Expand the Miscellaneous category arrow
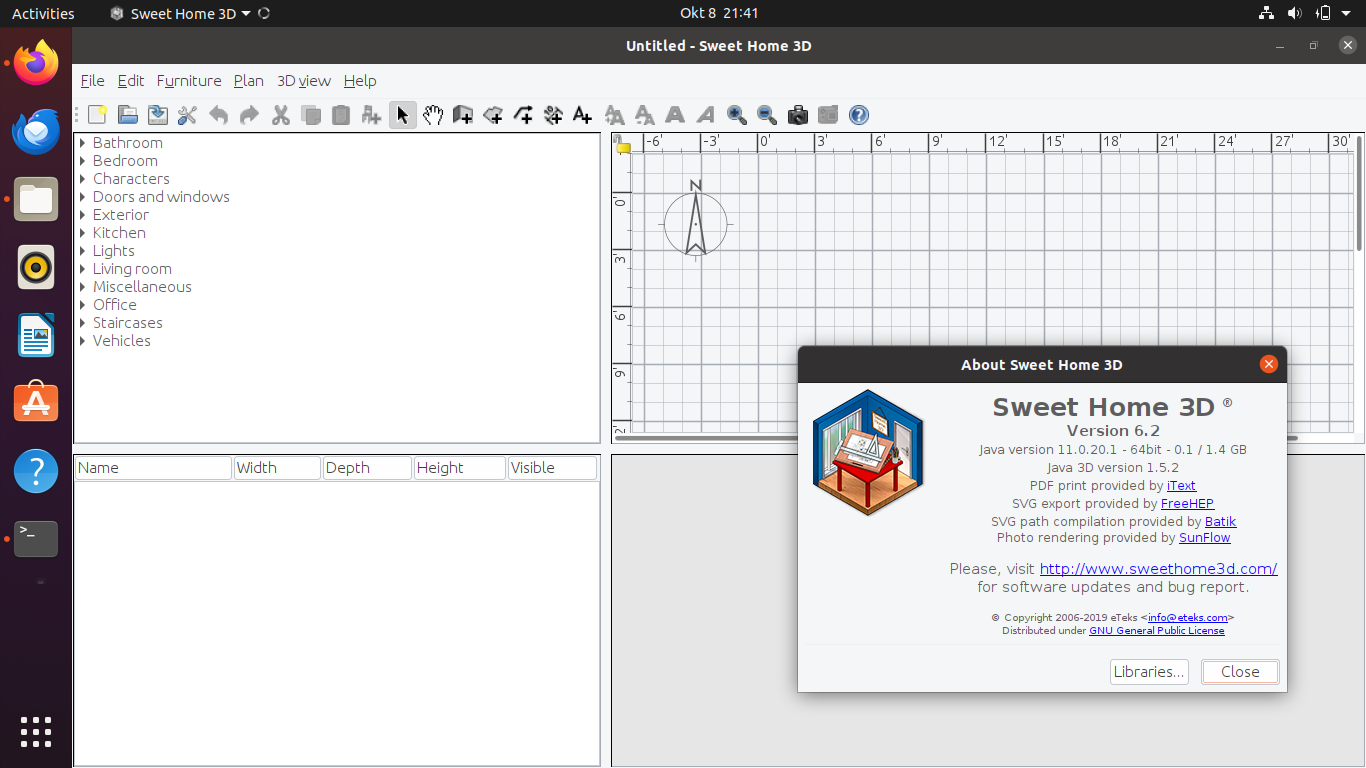This screenshot has height=768, width=1366. [x=83, y=287]
